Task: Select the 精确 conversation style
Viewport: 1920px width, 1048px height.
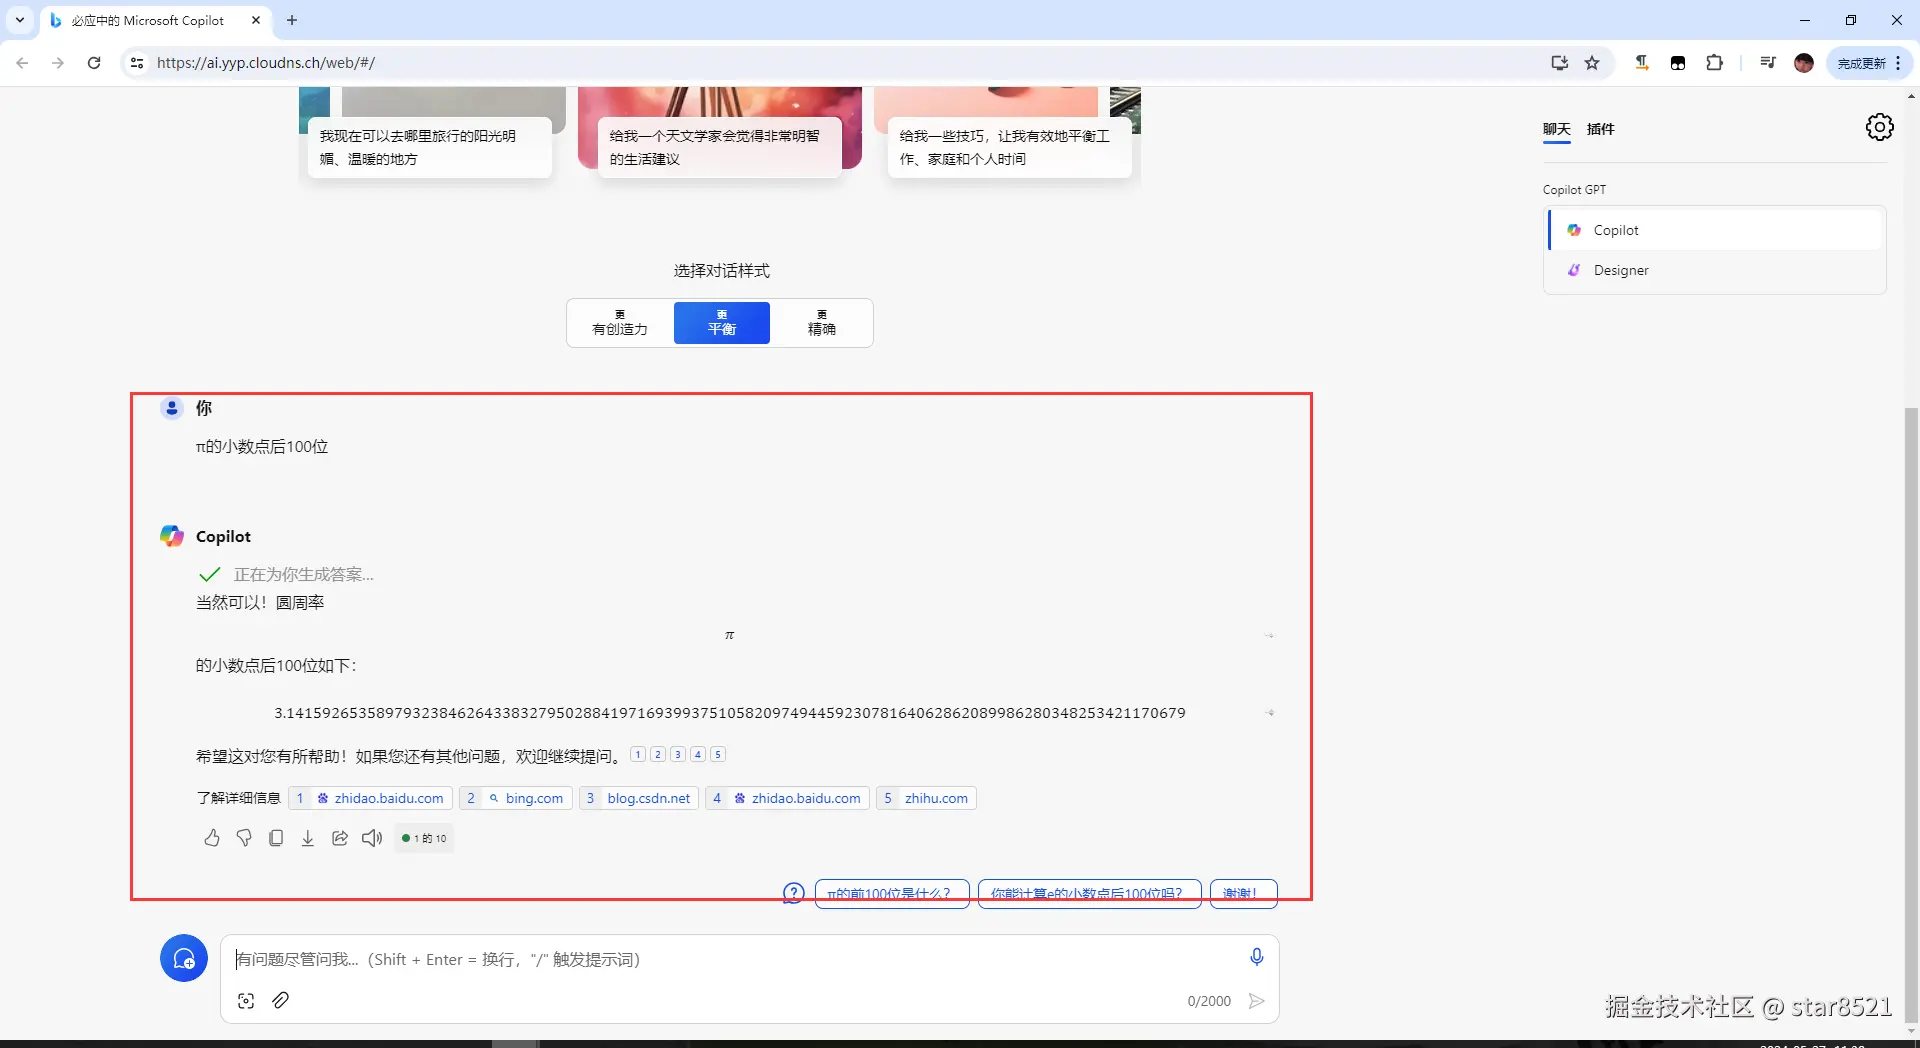Action: pyautogui.click(x=822, y=323)
